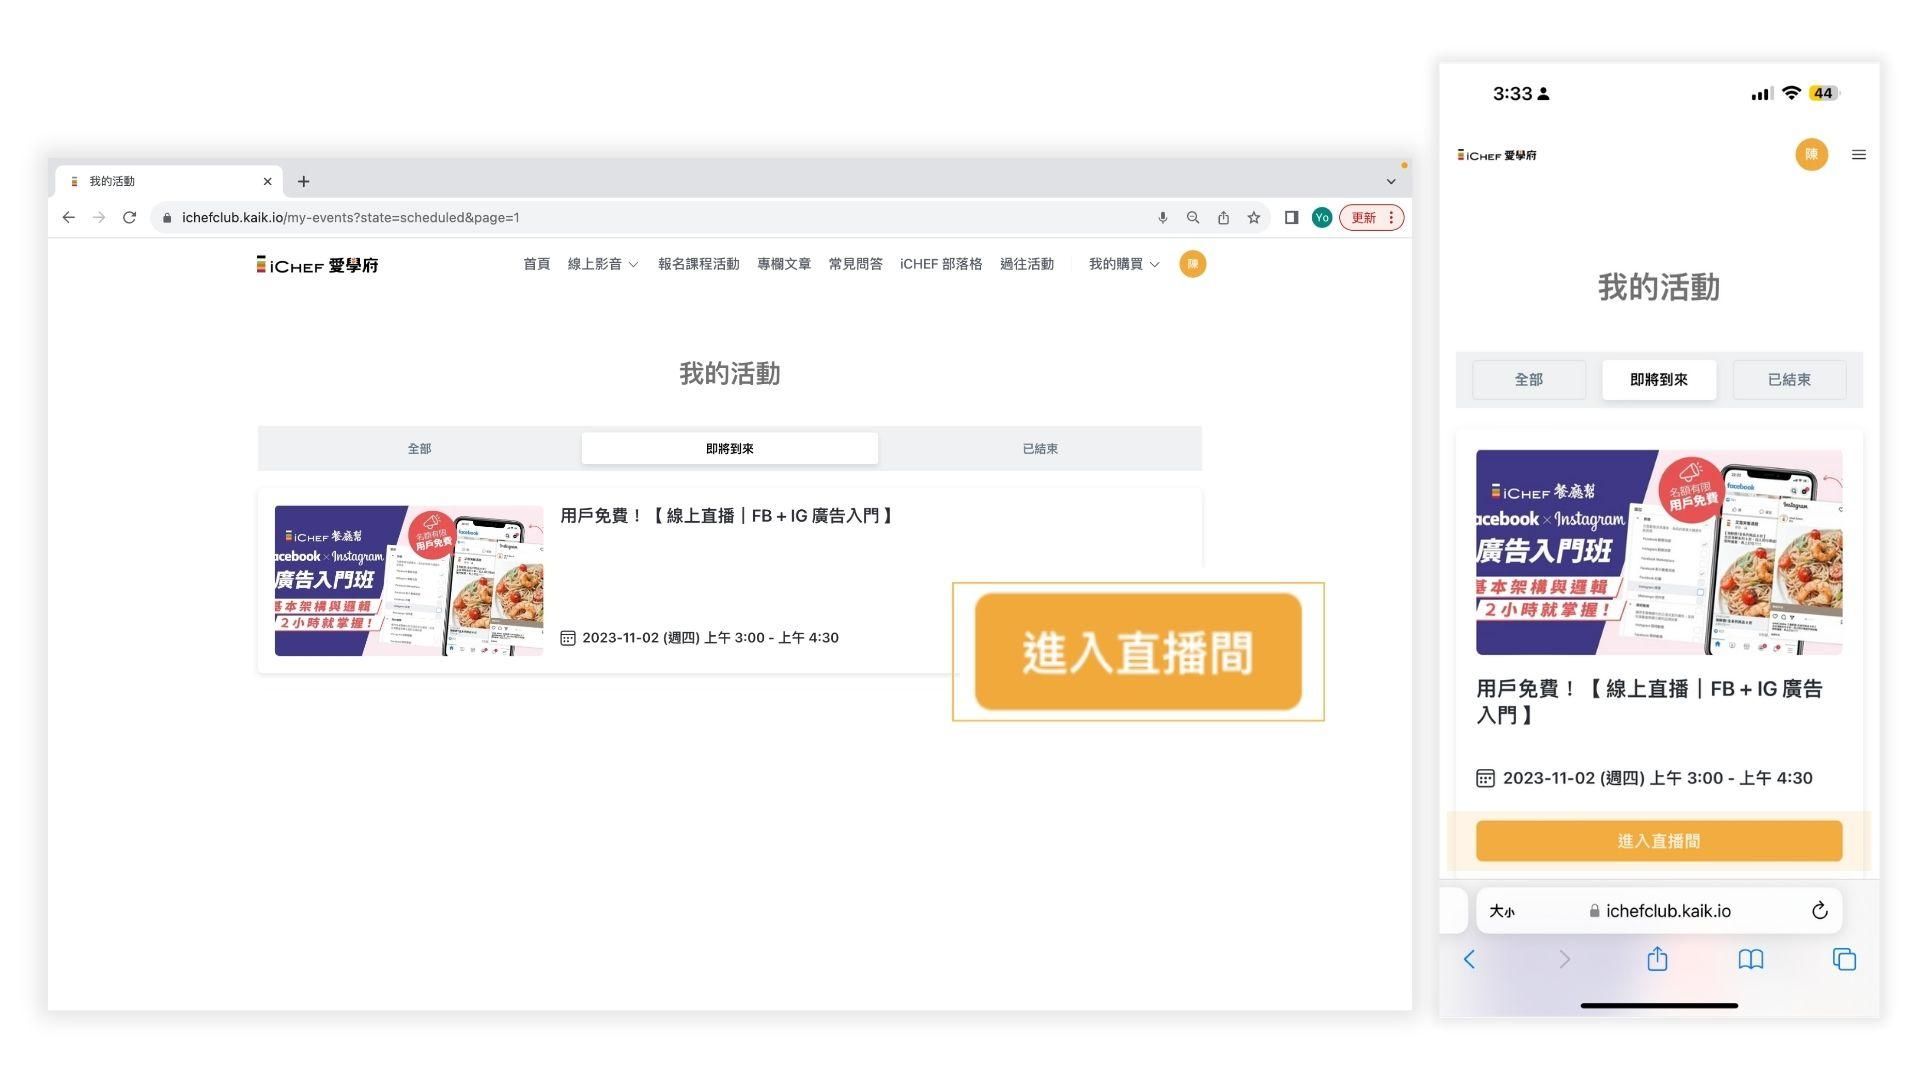Open the 報名課程活動 nav link
Image resolution: width=1920 pixels, height=1080 pixels.
click(x=698, y=264)
